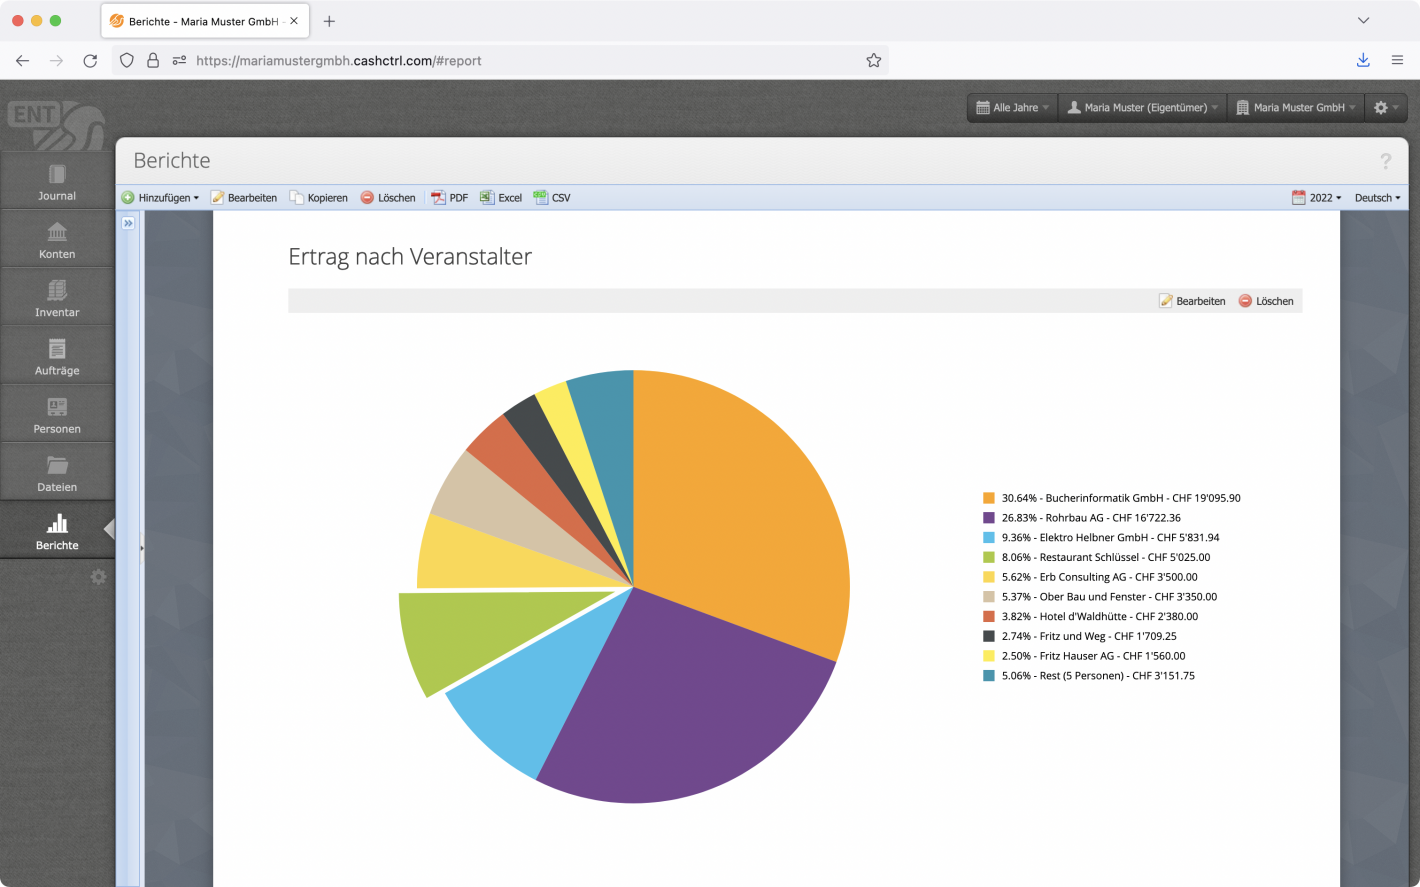Open the Hinzufügen dropdown menu
Screen dimensions: 1420x887
(x=161, y=198)
